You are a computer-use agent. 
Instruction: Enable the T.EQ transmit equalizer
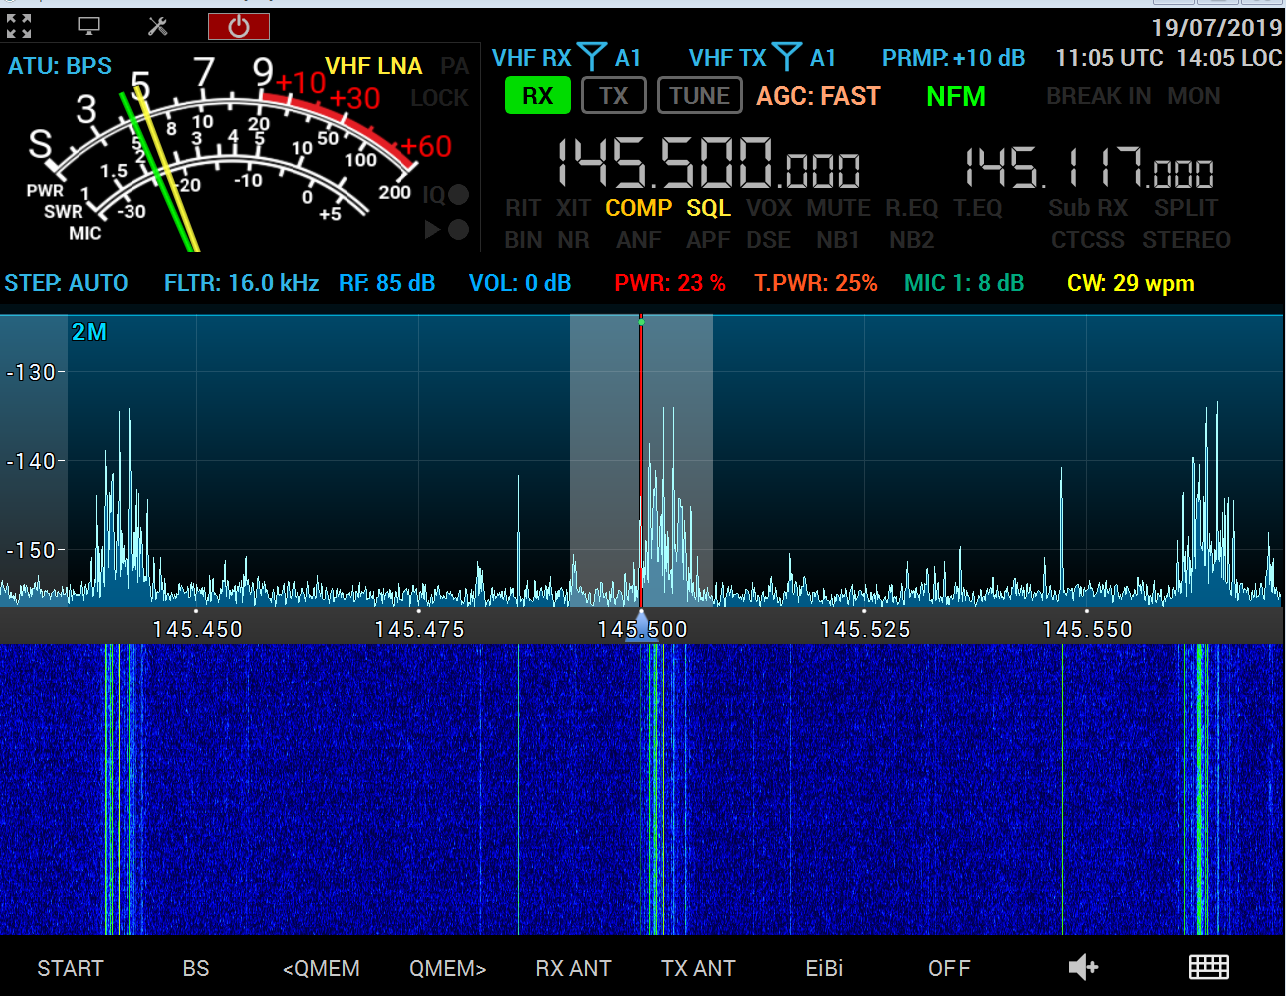pyautogui.click(x=977, y=208)
